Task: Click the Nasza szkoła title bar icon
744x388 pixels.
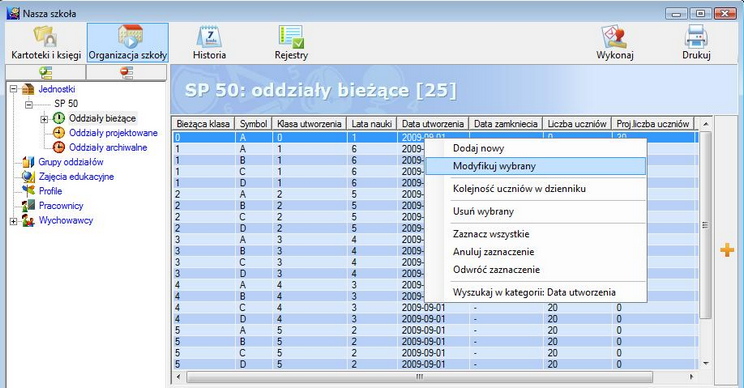Action: point(13,13)
